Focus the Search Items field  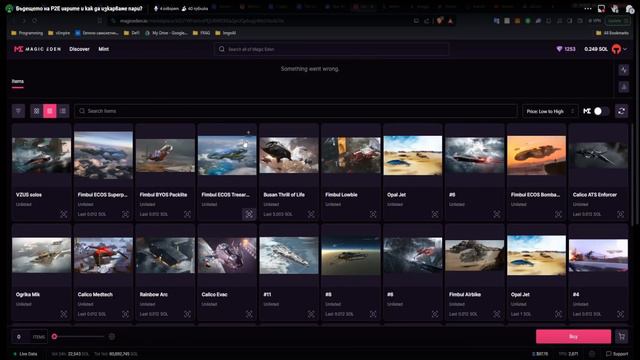click(296, 111)
